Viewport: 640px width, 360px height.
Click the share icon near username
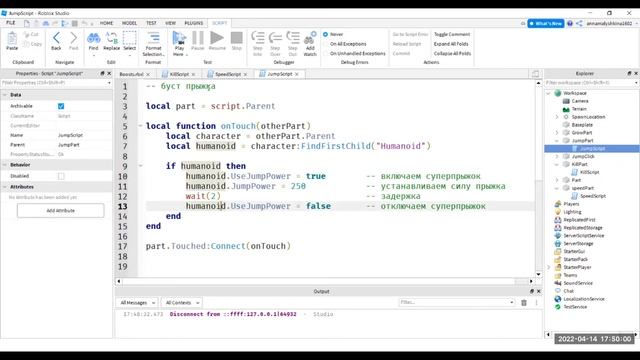pos(579,24)
